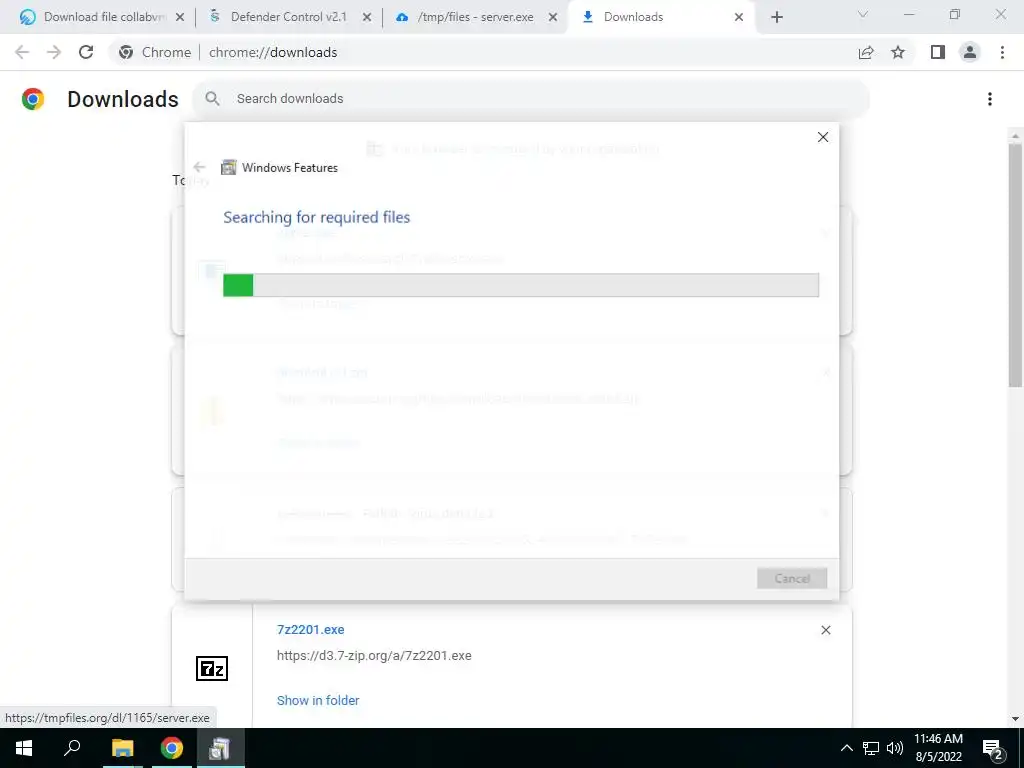This screenshot has height=768, width=1024.
Task: Open Chrome from the taskbar
Action: coord(172,748)
